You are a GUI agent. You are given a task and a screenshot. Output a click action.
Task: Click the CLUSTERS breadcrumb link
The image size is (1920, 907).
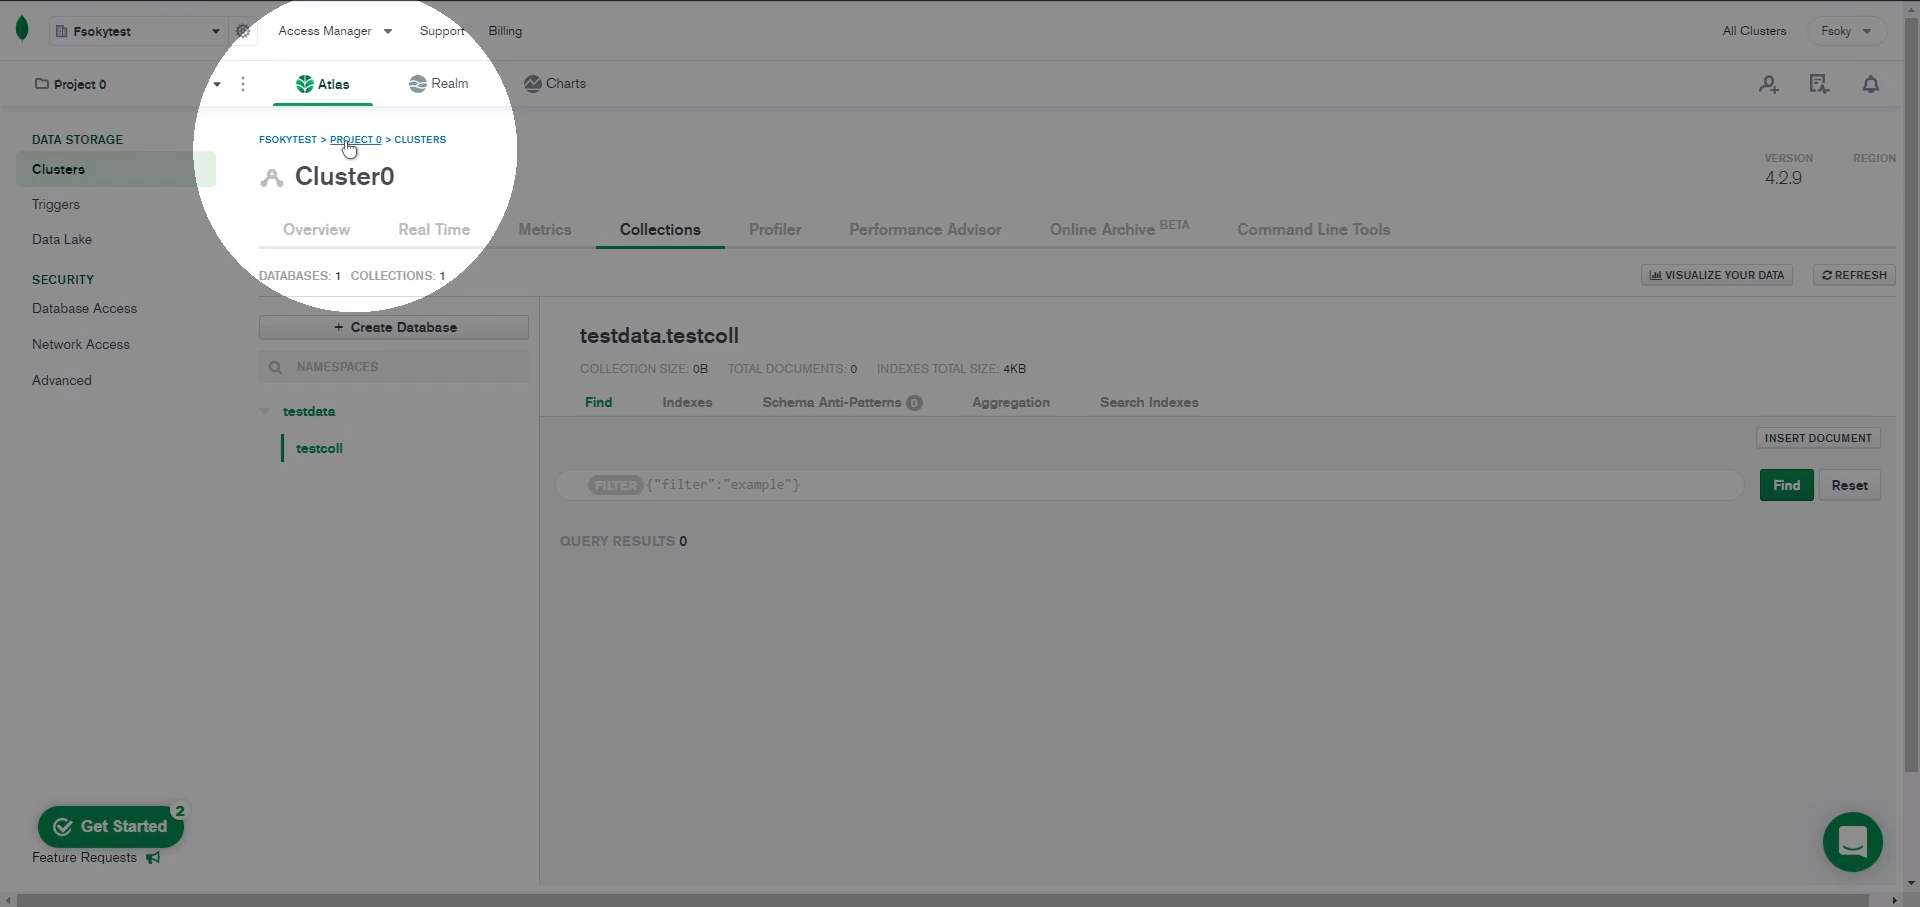point(420,139)
